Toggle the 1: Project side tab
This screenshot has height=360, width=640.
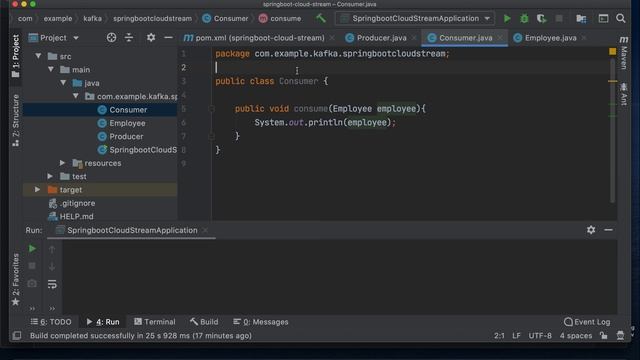16,56
